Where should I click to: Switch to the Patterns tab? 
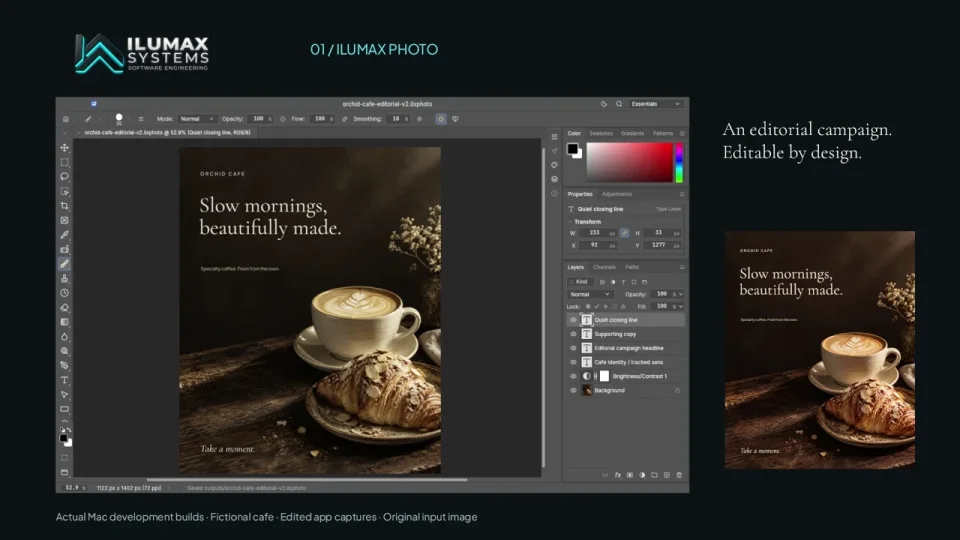(662, 133)
